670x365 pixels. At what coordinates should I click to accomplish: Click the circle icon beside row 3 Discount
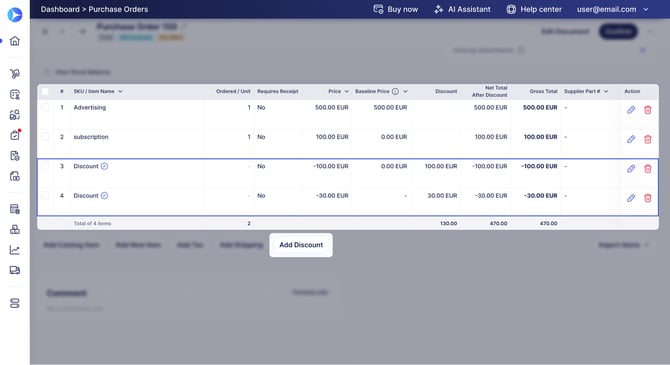pos(104,166)
